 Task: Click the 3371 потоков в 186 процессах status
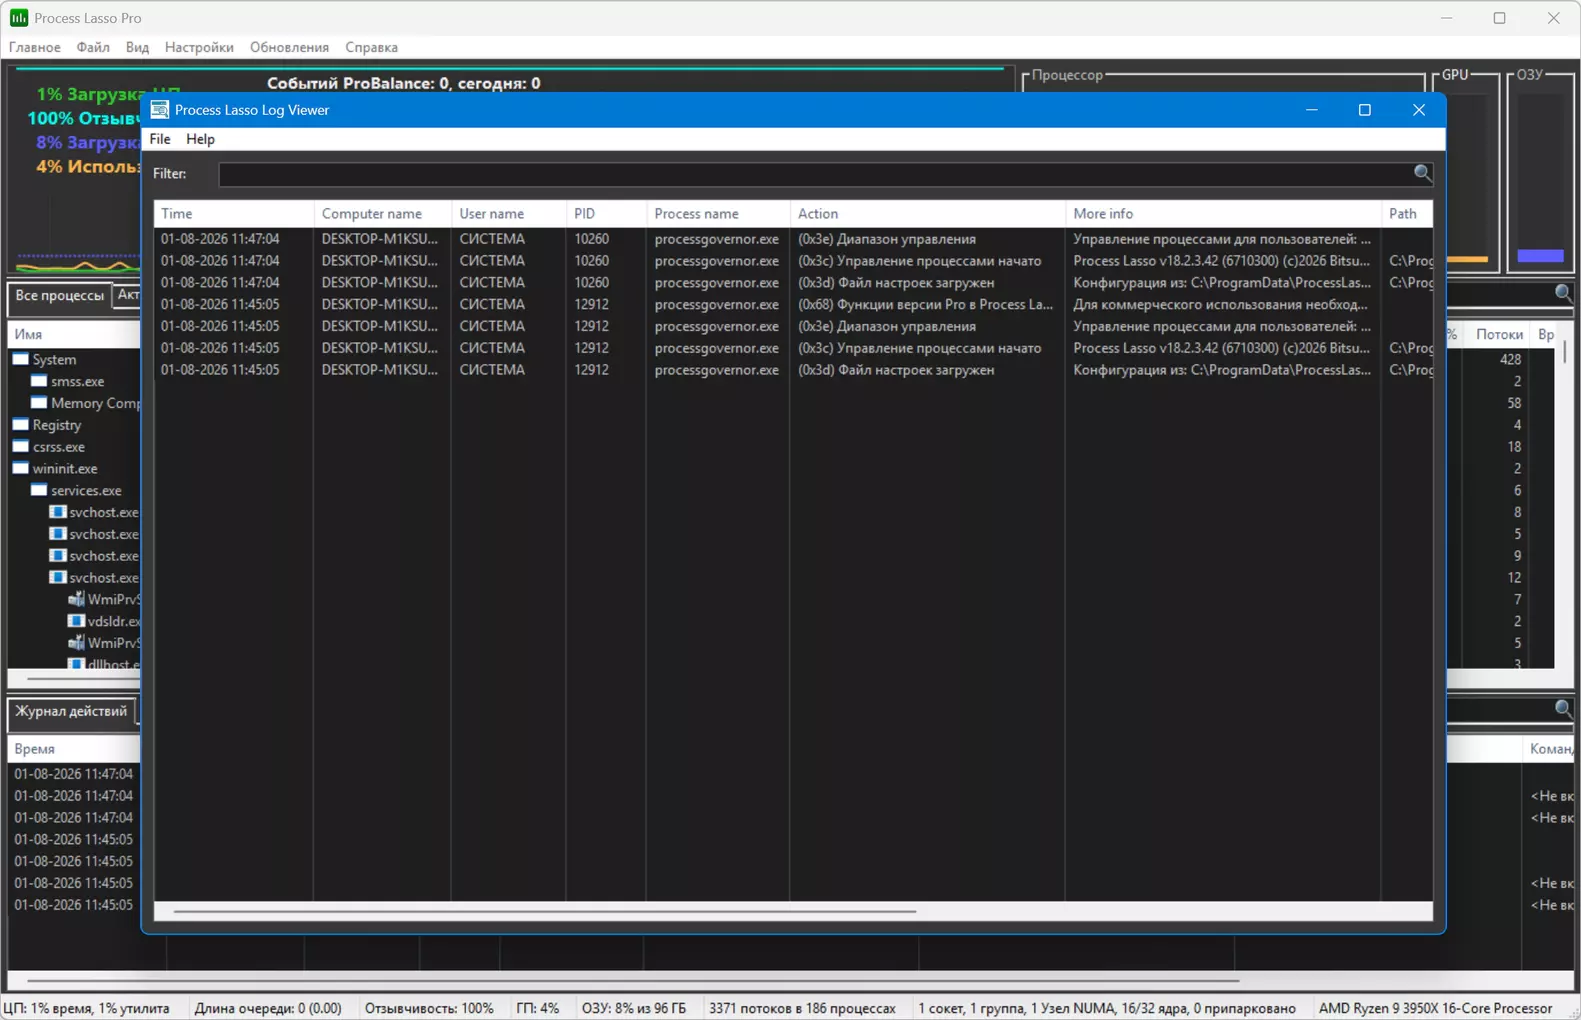click(802, 1008)
